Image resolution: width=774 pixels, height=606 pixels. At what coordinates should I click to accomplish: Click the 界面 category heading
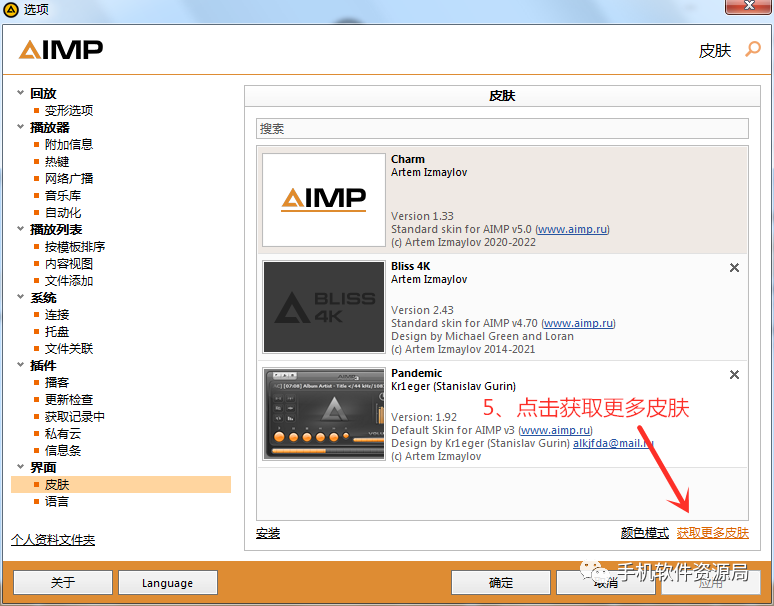(43, 467)
